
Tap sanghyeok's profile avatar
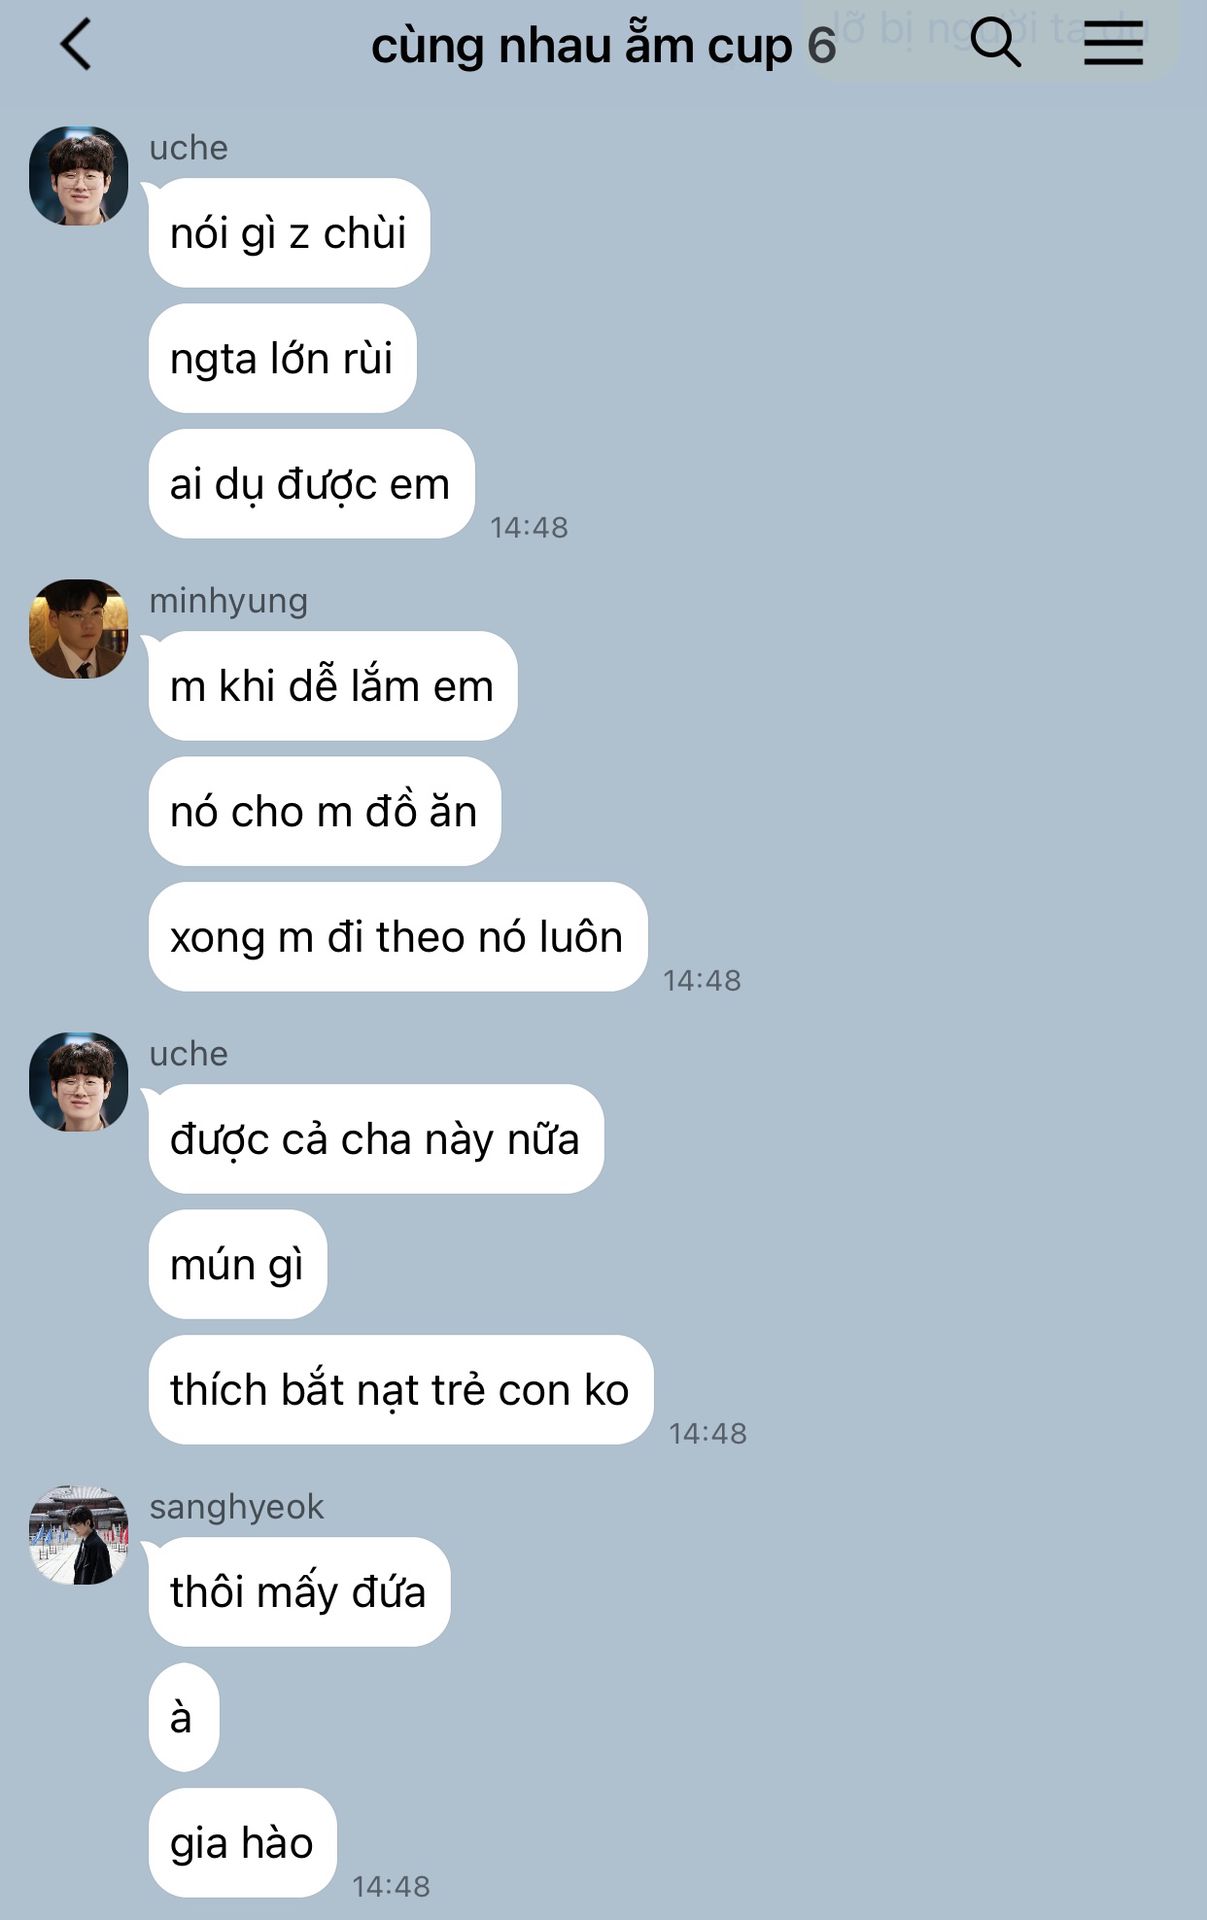79,1535
